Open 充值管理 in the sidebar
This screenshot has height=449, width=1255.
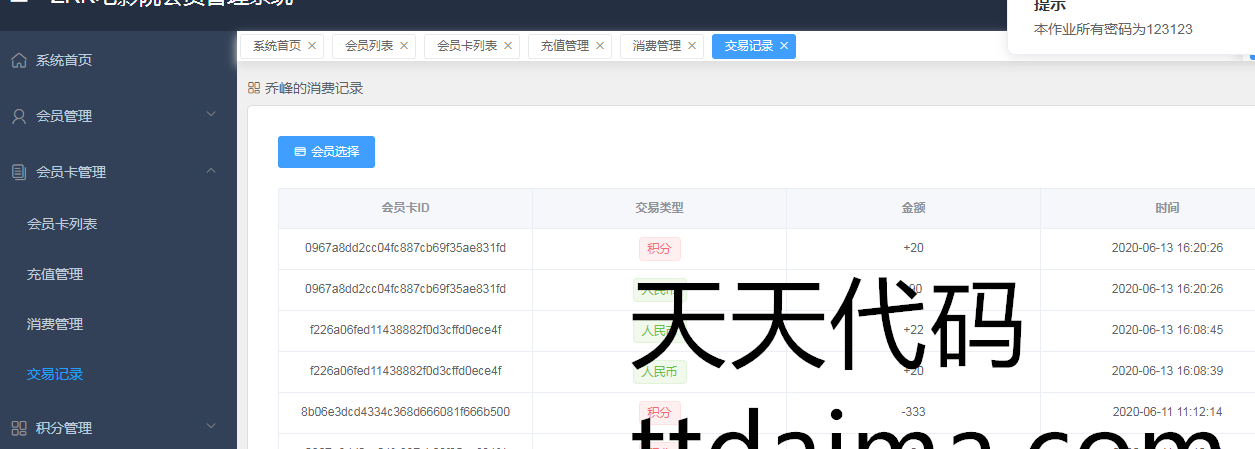[x=55, y=274]
